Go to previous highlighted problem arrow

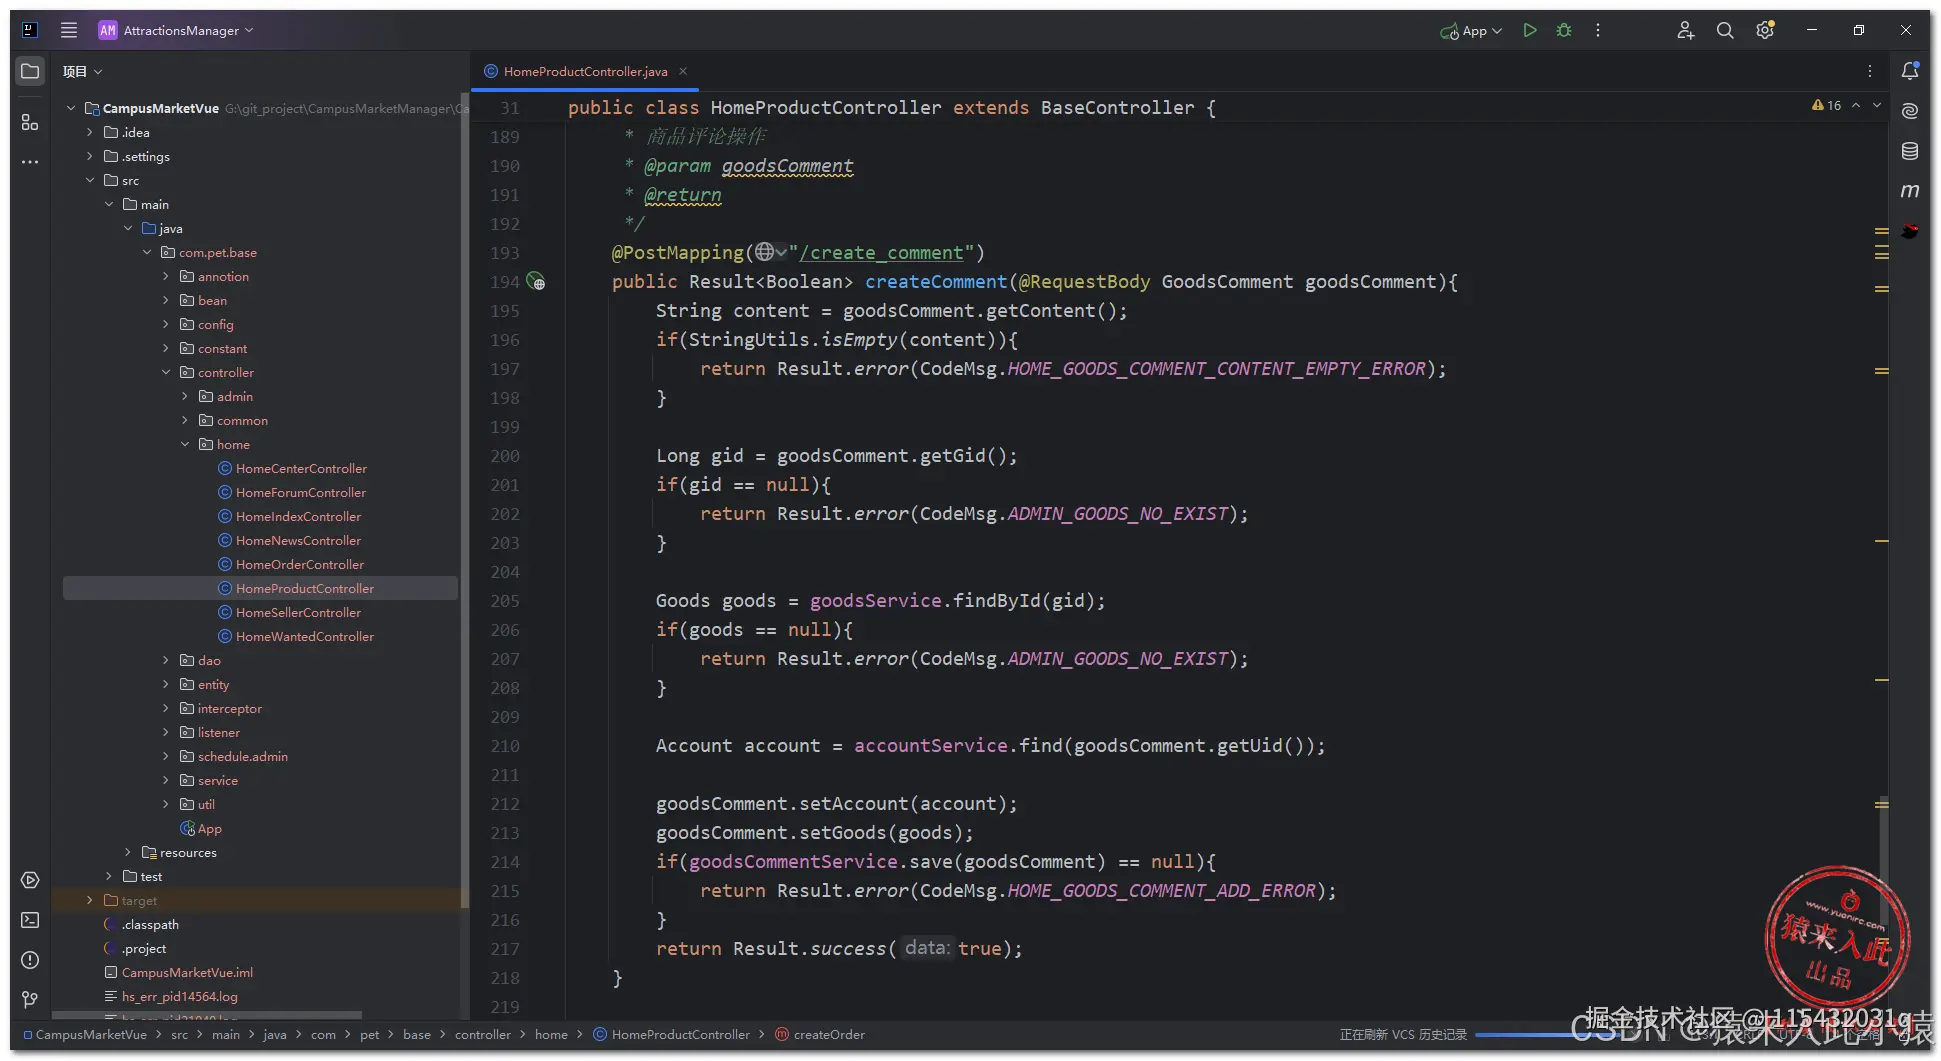[x=1856, y=105]
